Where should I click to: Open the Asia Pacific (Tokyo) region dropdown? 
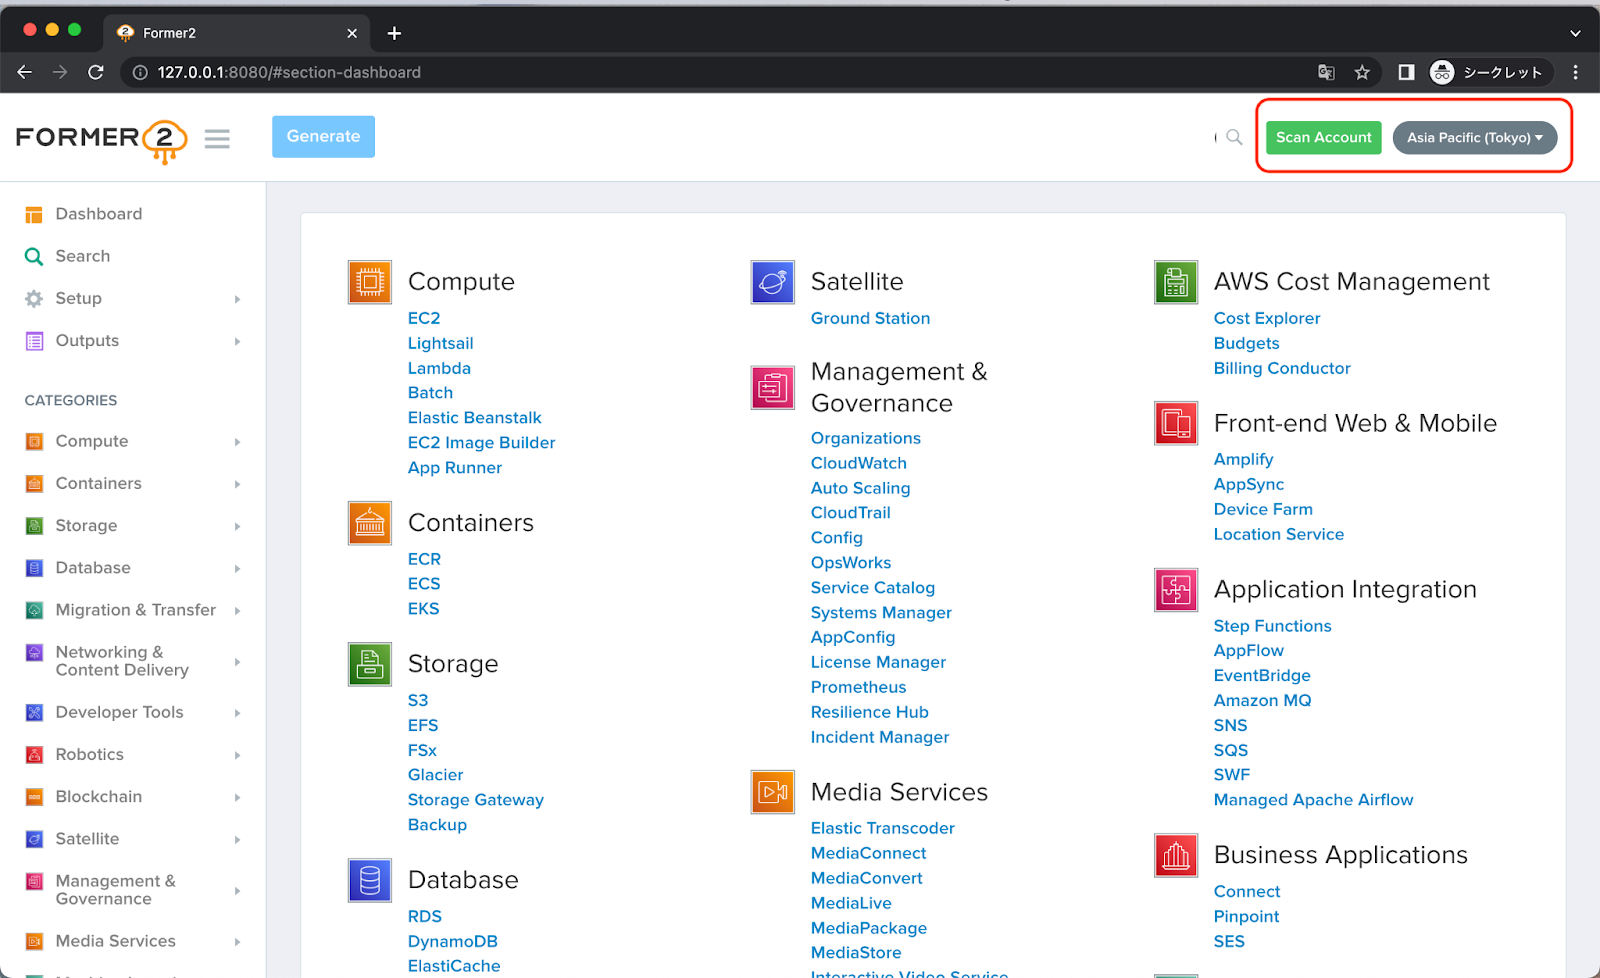tap(1475, 137)
